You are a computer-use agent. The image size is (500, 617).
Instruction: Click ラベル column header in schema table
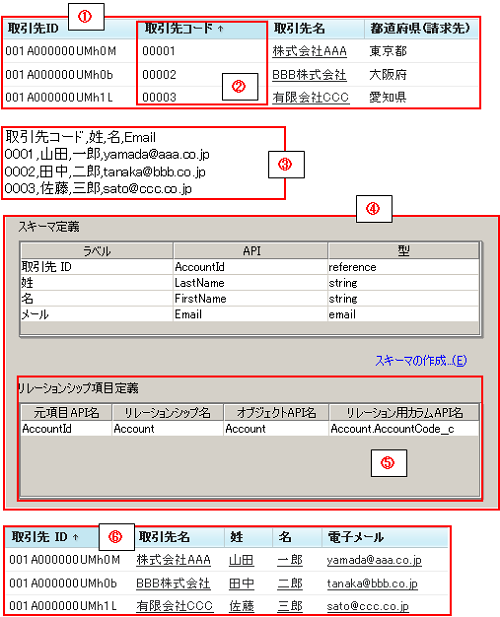[97, 251]
